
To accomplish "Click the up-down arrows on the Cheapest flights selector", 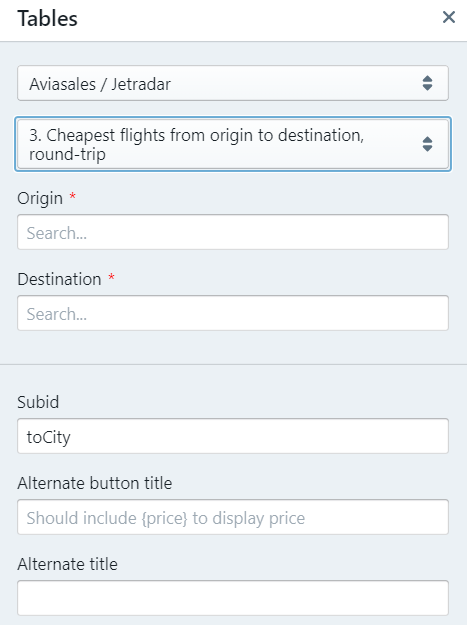I will pos(427,144).
